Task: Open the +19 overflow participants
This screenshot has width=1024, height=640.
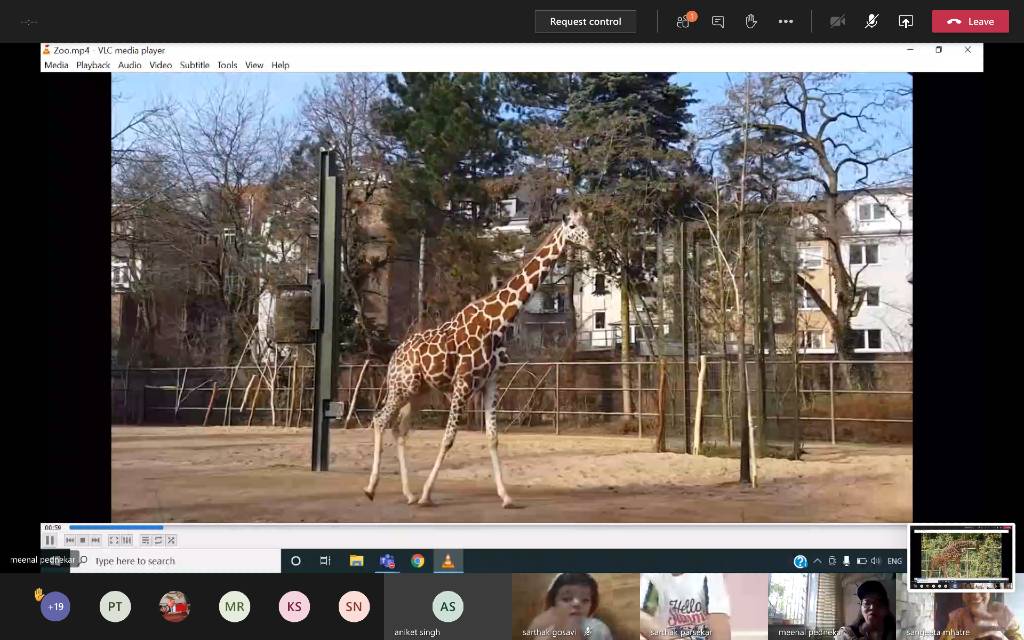Action: click(55, 607)
